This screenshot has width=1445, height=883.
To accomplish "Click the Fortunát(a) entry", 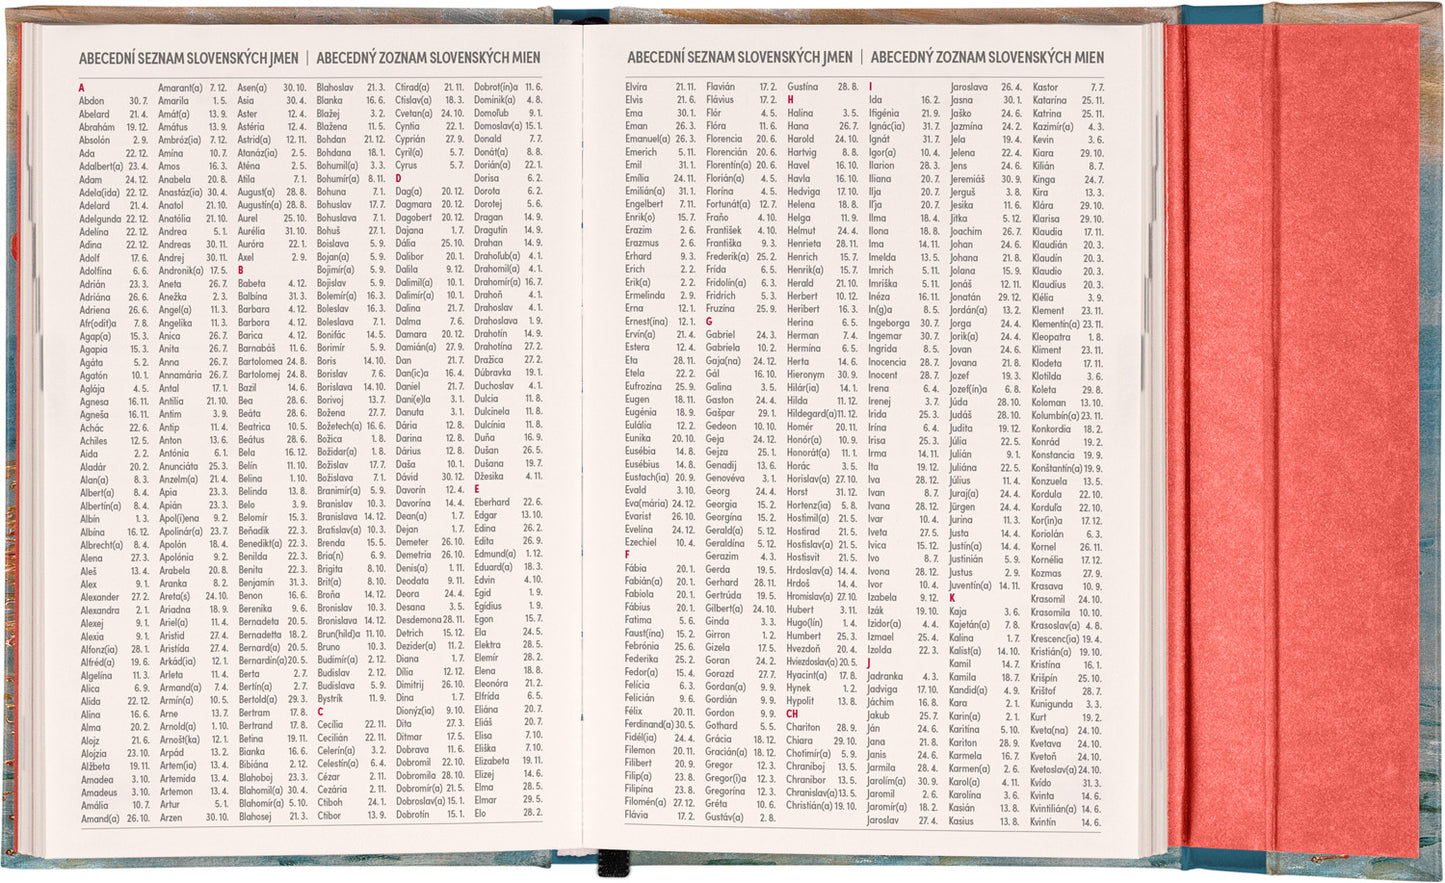I will click(728, 205).
